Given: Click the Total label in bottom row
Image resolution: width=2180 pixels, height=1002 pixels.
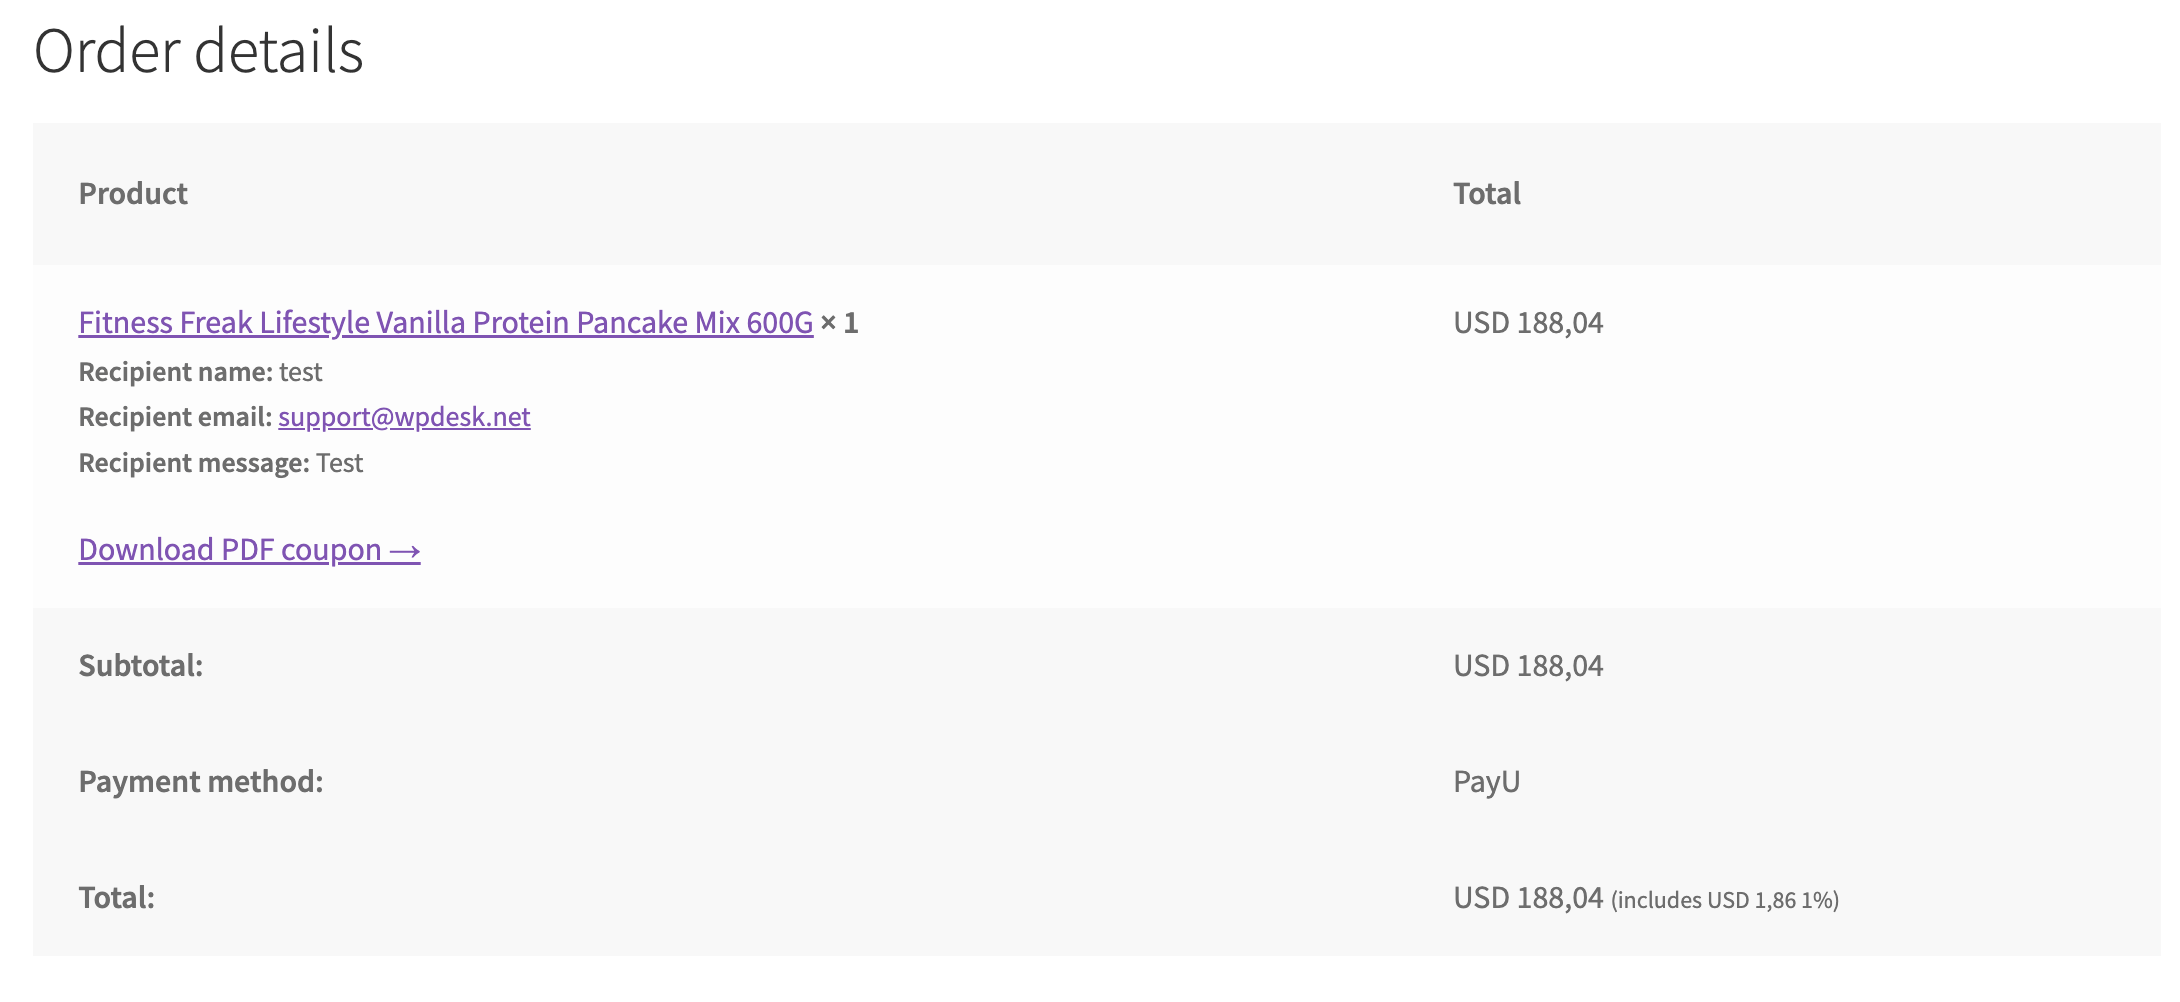Looking at the screenshot, I should click(x=117, y=897).
